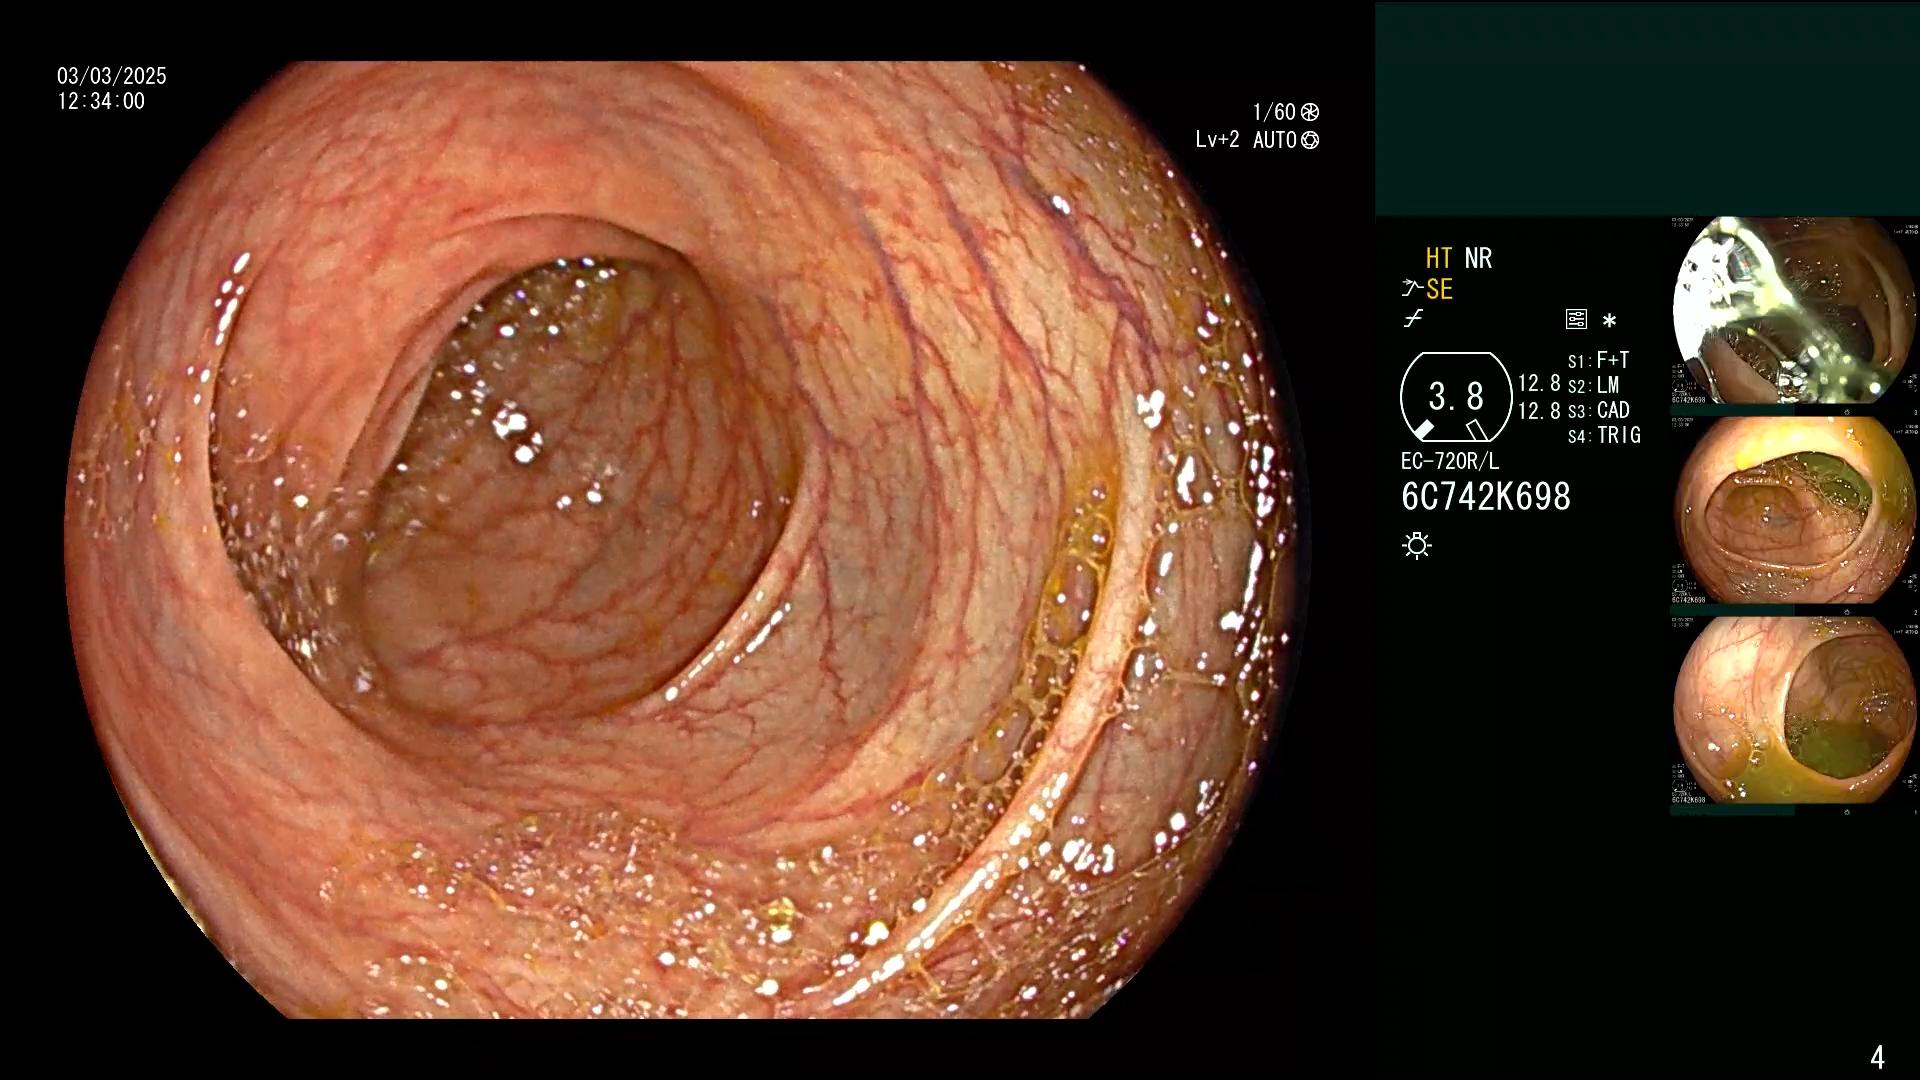
Task: Click the hollow channel marker in scope diagram
Action: pos(1477,430)
